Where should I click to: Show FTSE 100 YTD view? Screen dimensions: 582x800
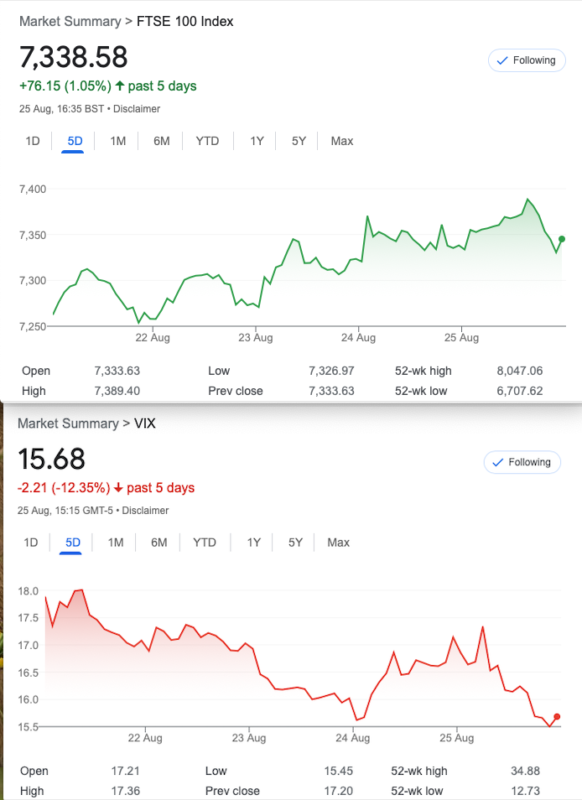pos(207,141)
